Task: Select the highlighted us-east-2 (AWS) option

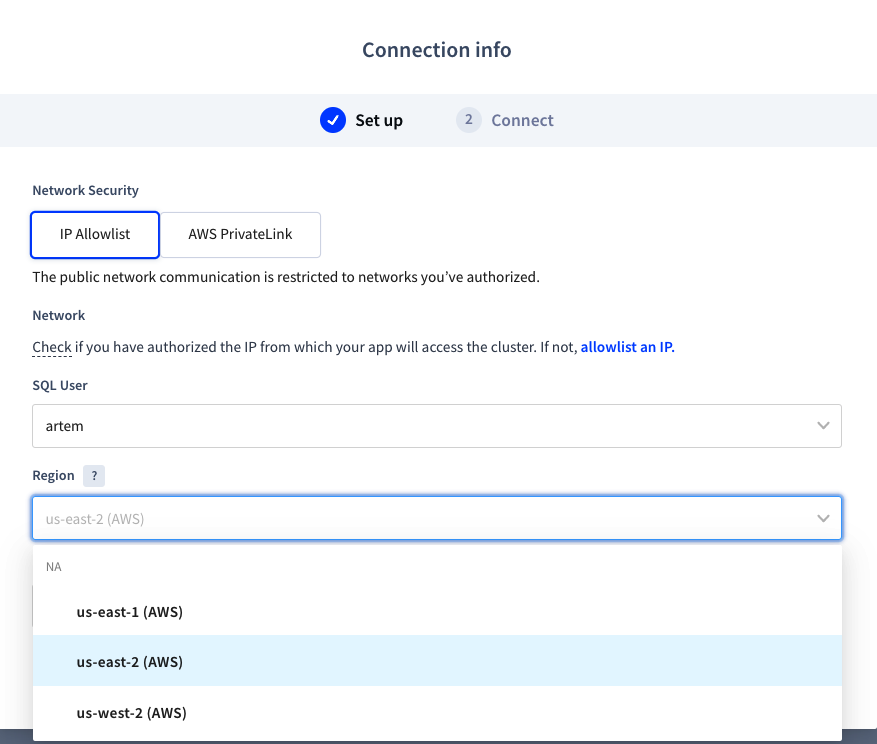Action: click(130, 661)
